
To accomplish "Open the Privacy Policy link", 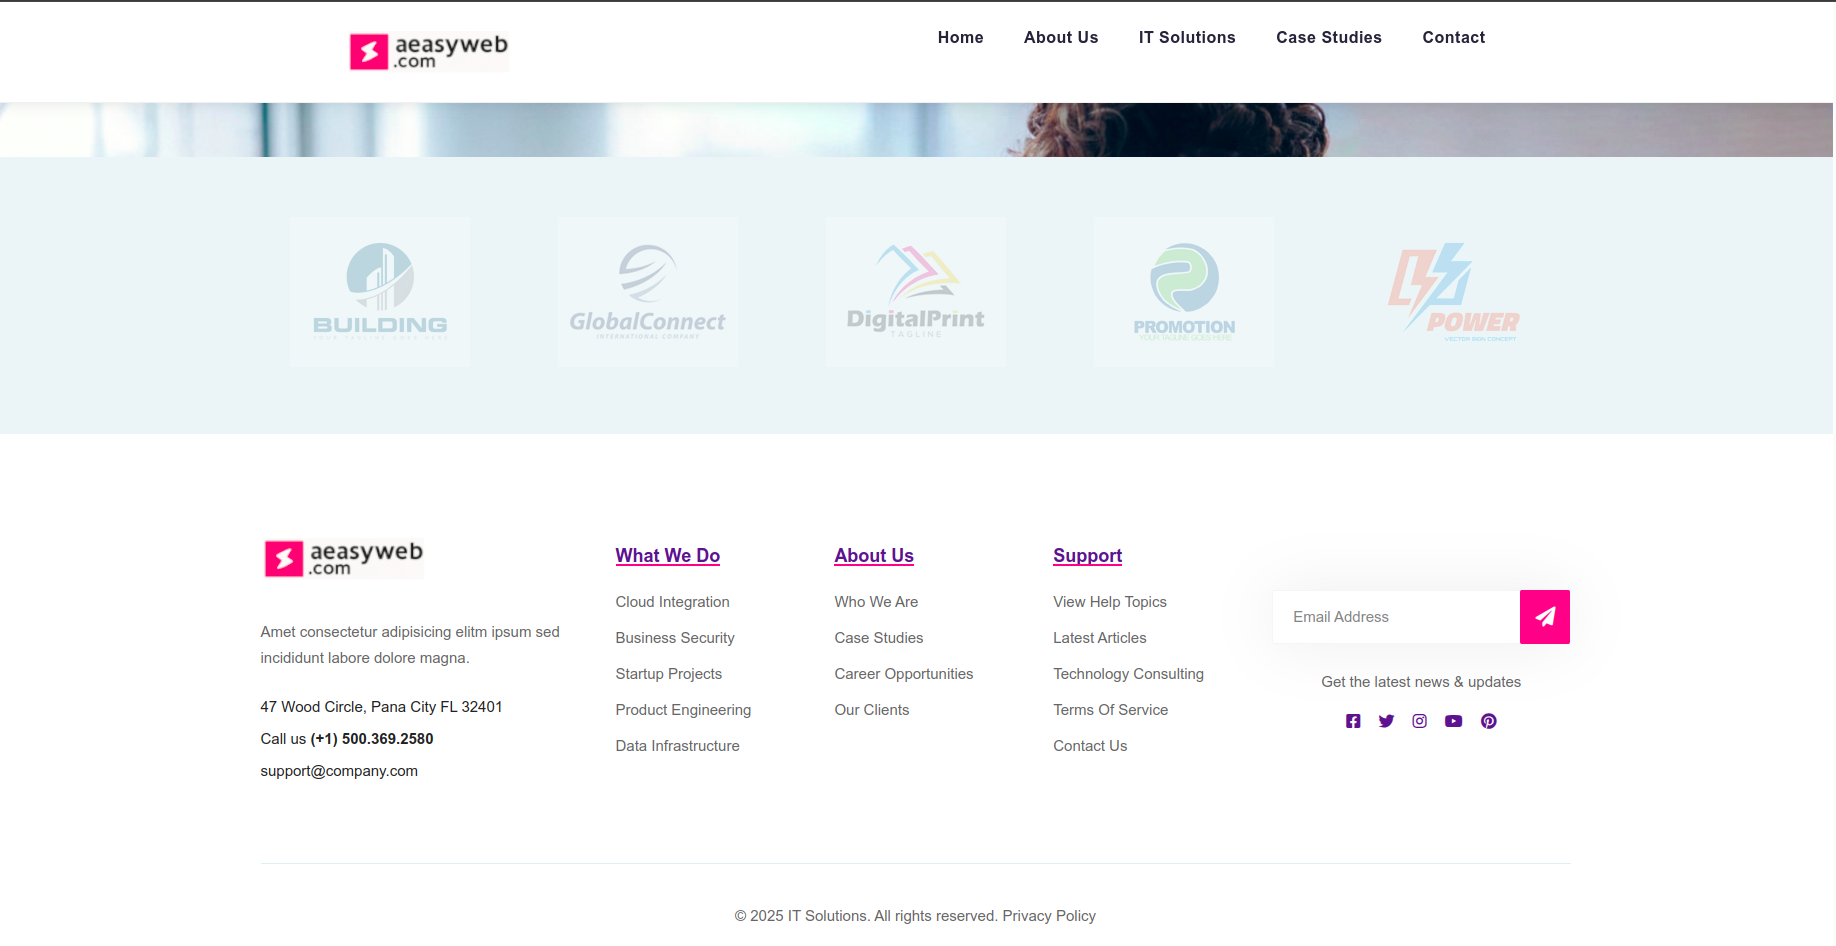I will pos(1049,916).
